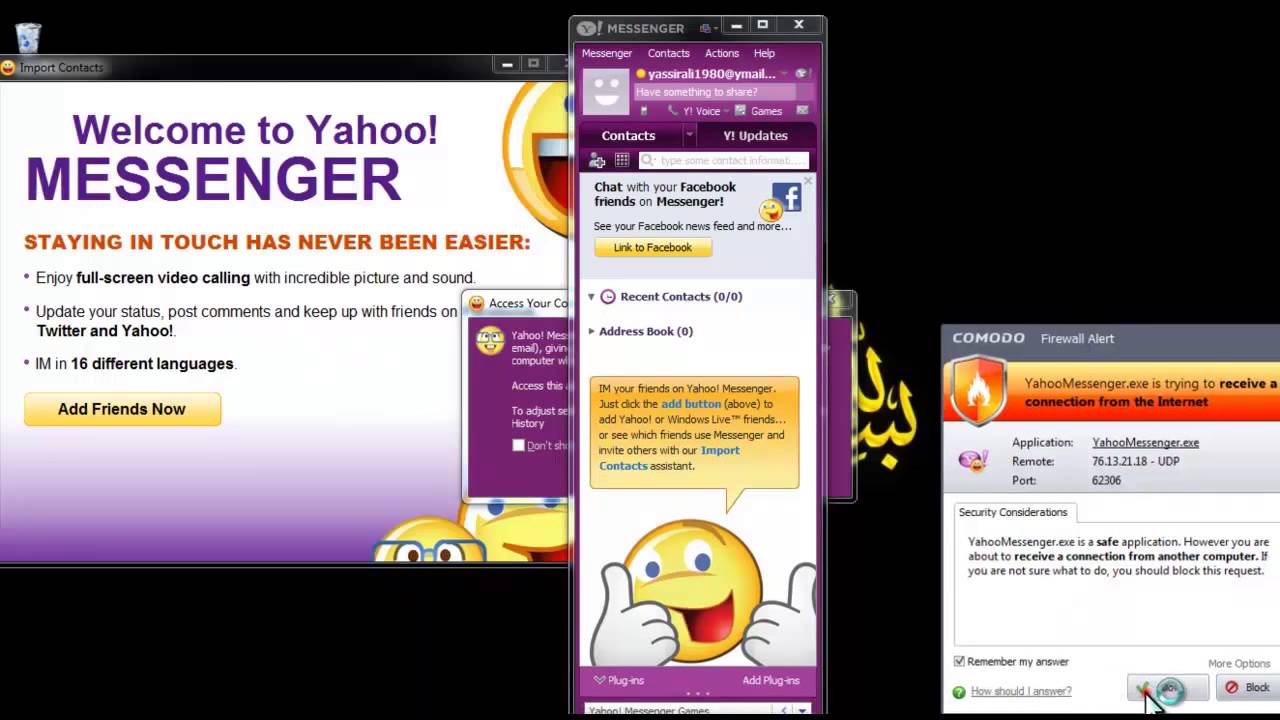Click the three-dot plug-ins panel handle
The width and height of the screenshot is (1280, 720).
click(x=698, y=693)
